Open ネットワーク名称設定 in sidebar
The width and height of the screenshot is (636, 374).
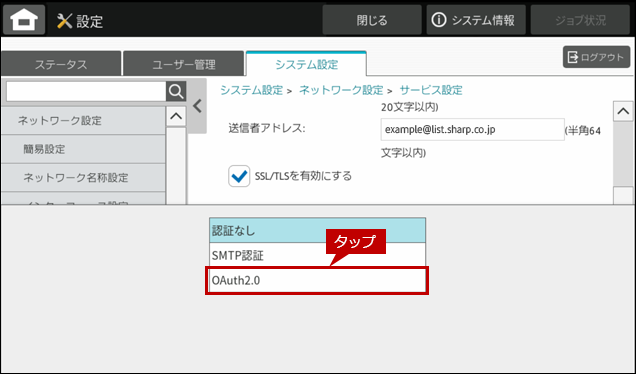(83, 177)
